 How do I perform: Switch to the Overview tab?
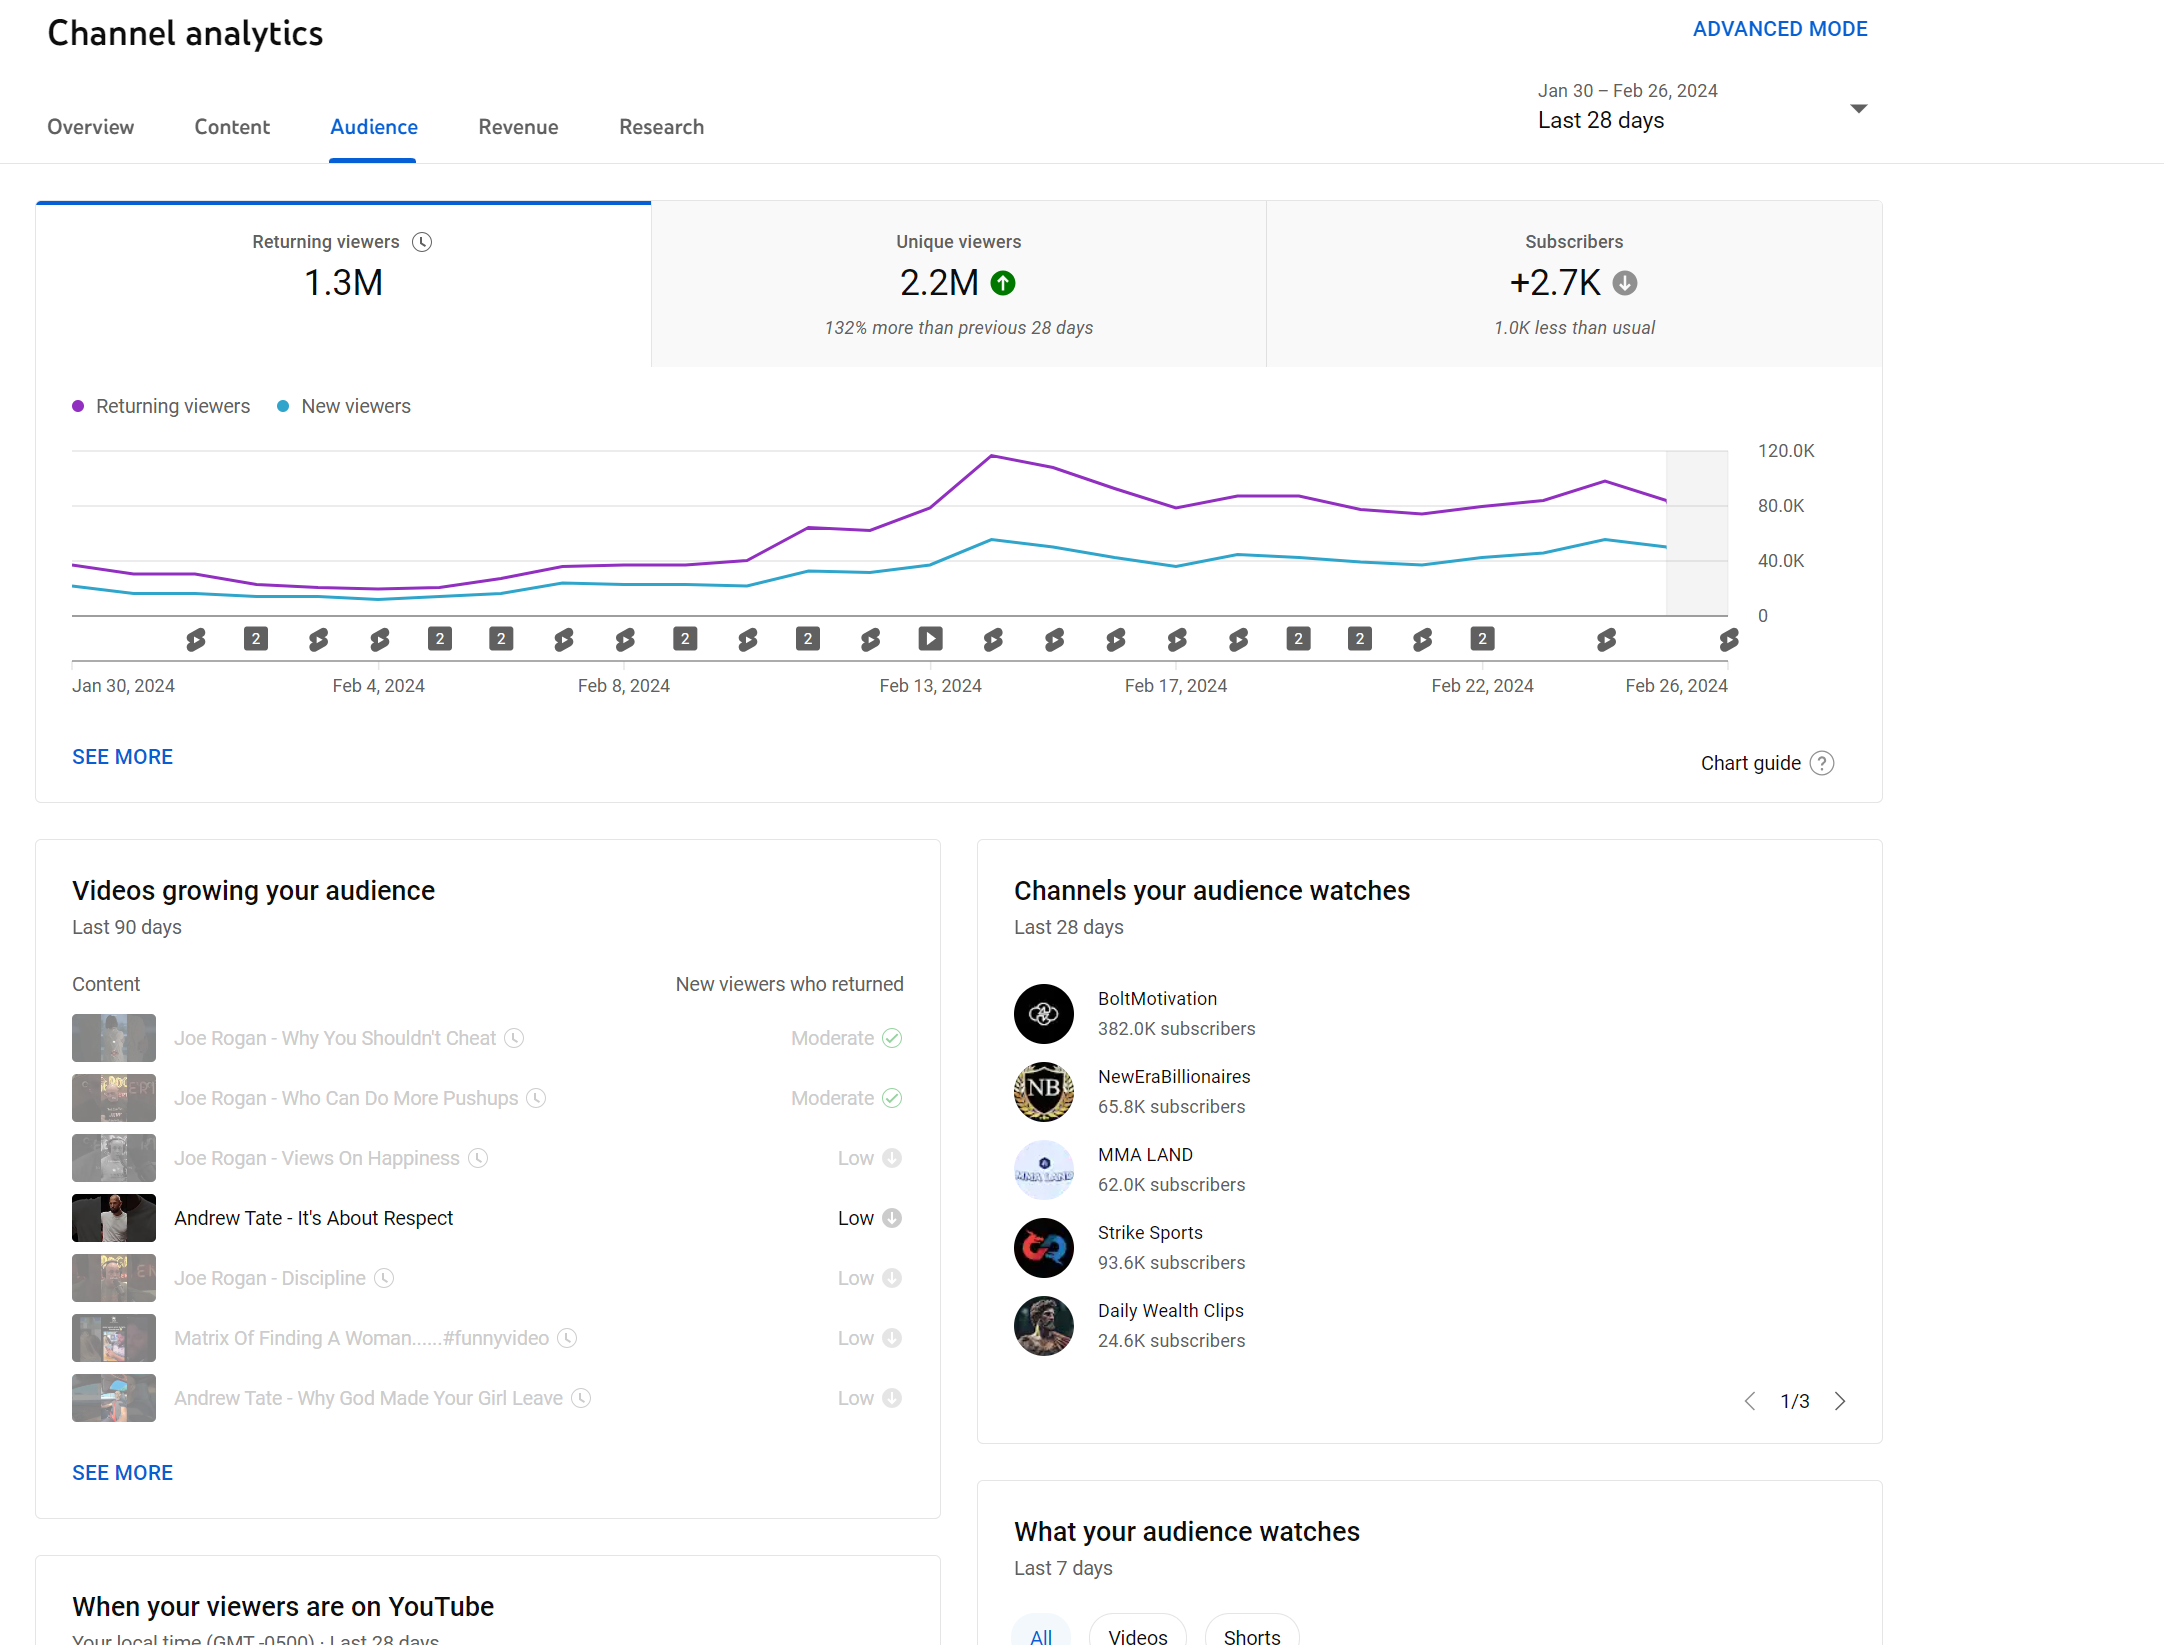[90, 127]
